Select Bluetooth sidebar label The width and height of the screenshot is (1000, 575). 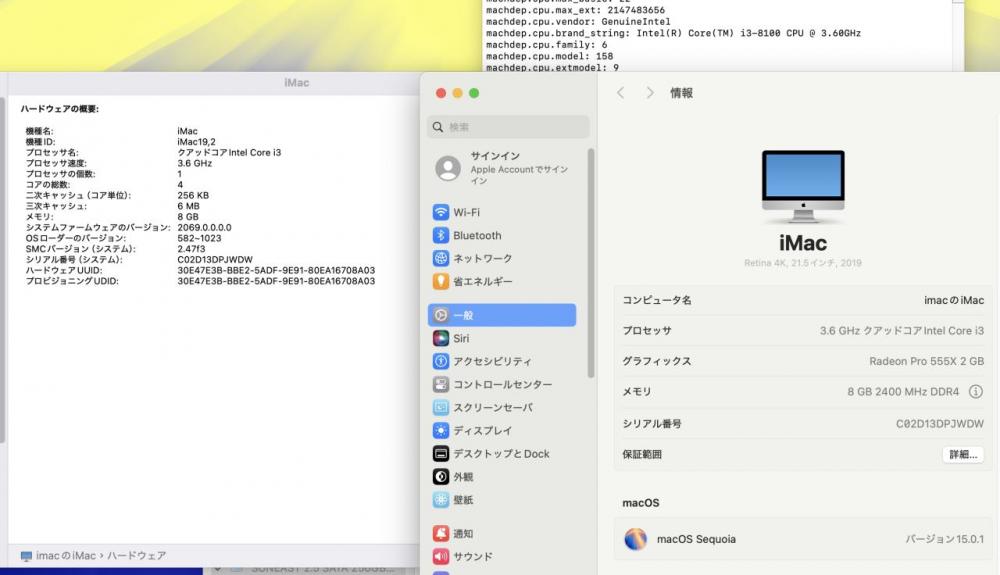[477, 235]
